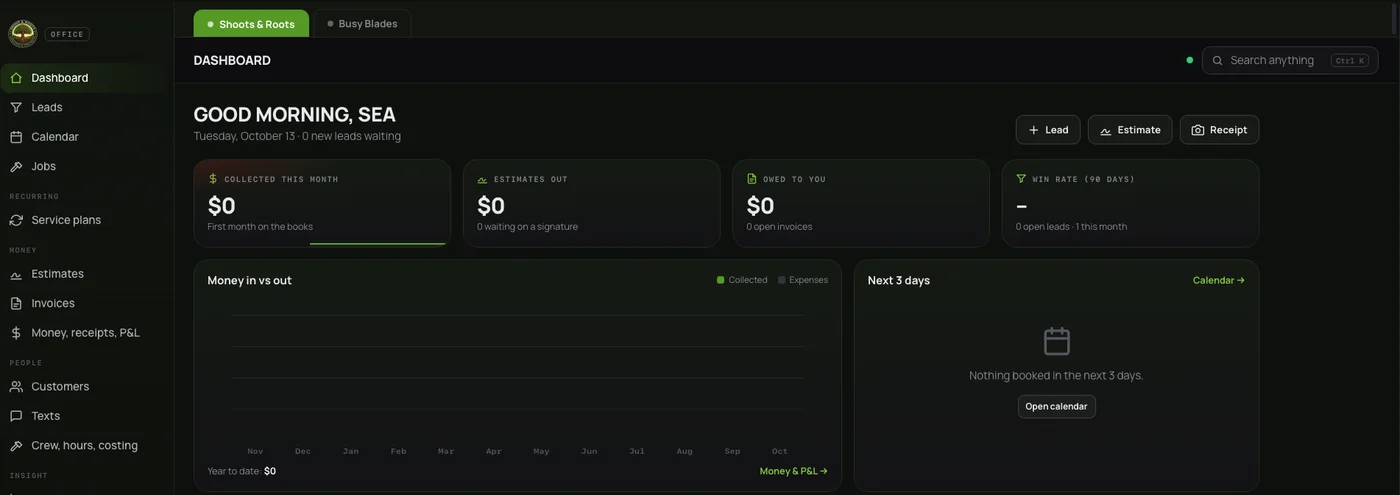Screen dimensions: 1400x495
Task: Click the green progress bar under Collected
Action: click(377, 244)
